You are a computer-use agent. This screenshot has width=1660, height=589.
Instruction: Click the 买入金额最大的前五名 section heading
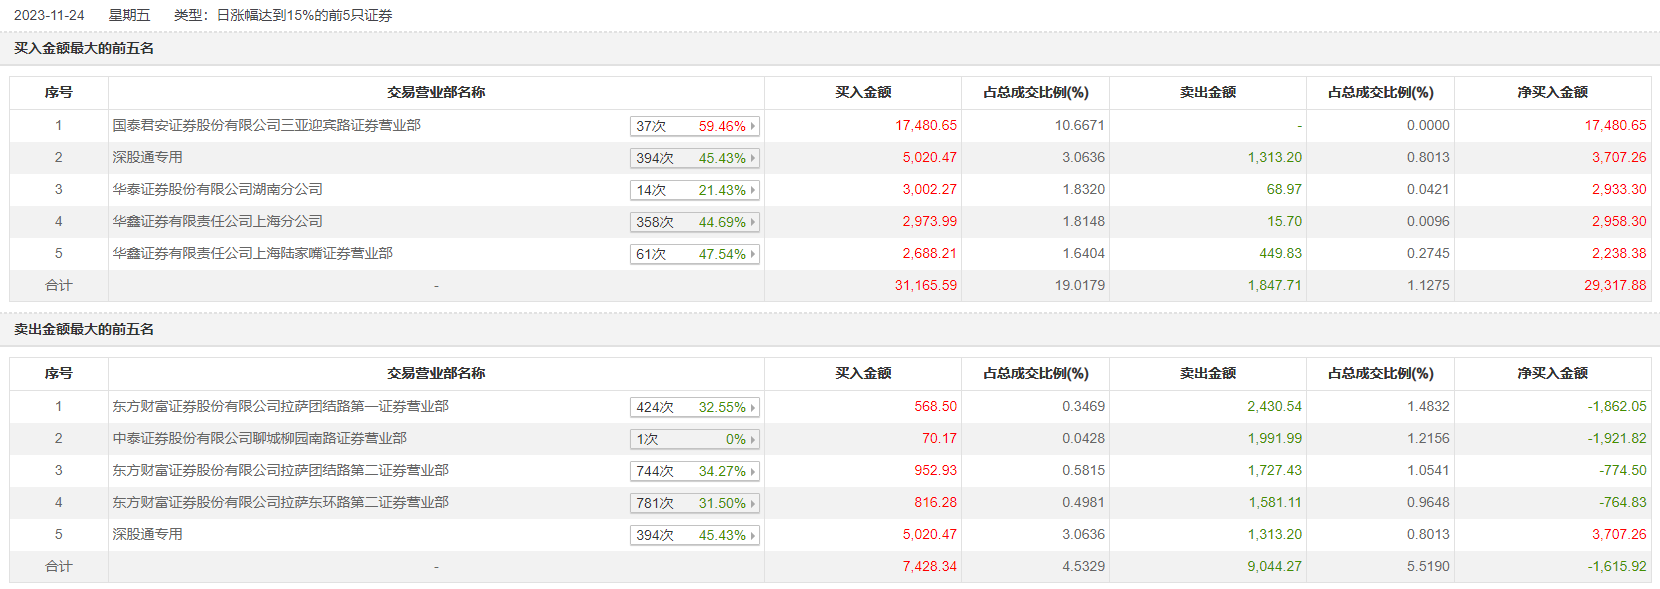tap(84, 48)
